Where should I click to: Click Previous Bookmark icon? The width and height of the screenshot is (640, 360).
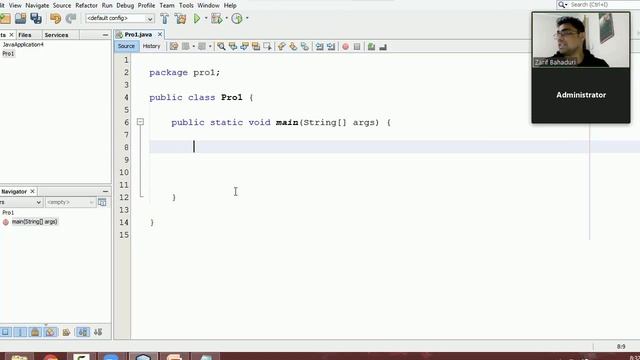click(x=282, y=47)
